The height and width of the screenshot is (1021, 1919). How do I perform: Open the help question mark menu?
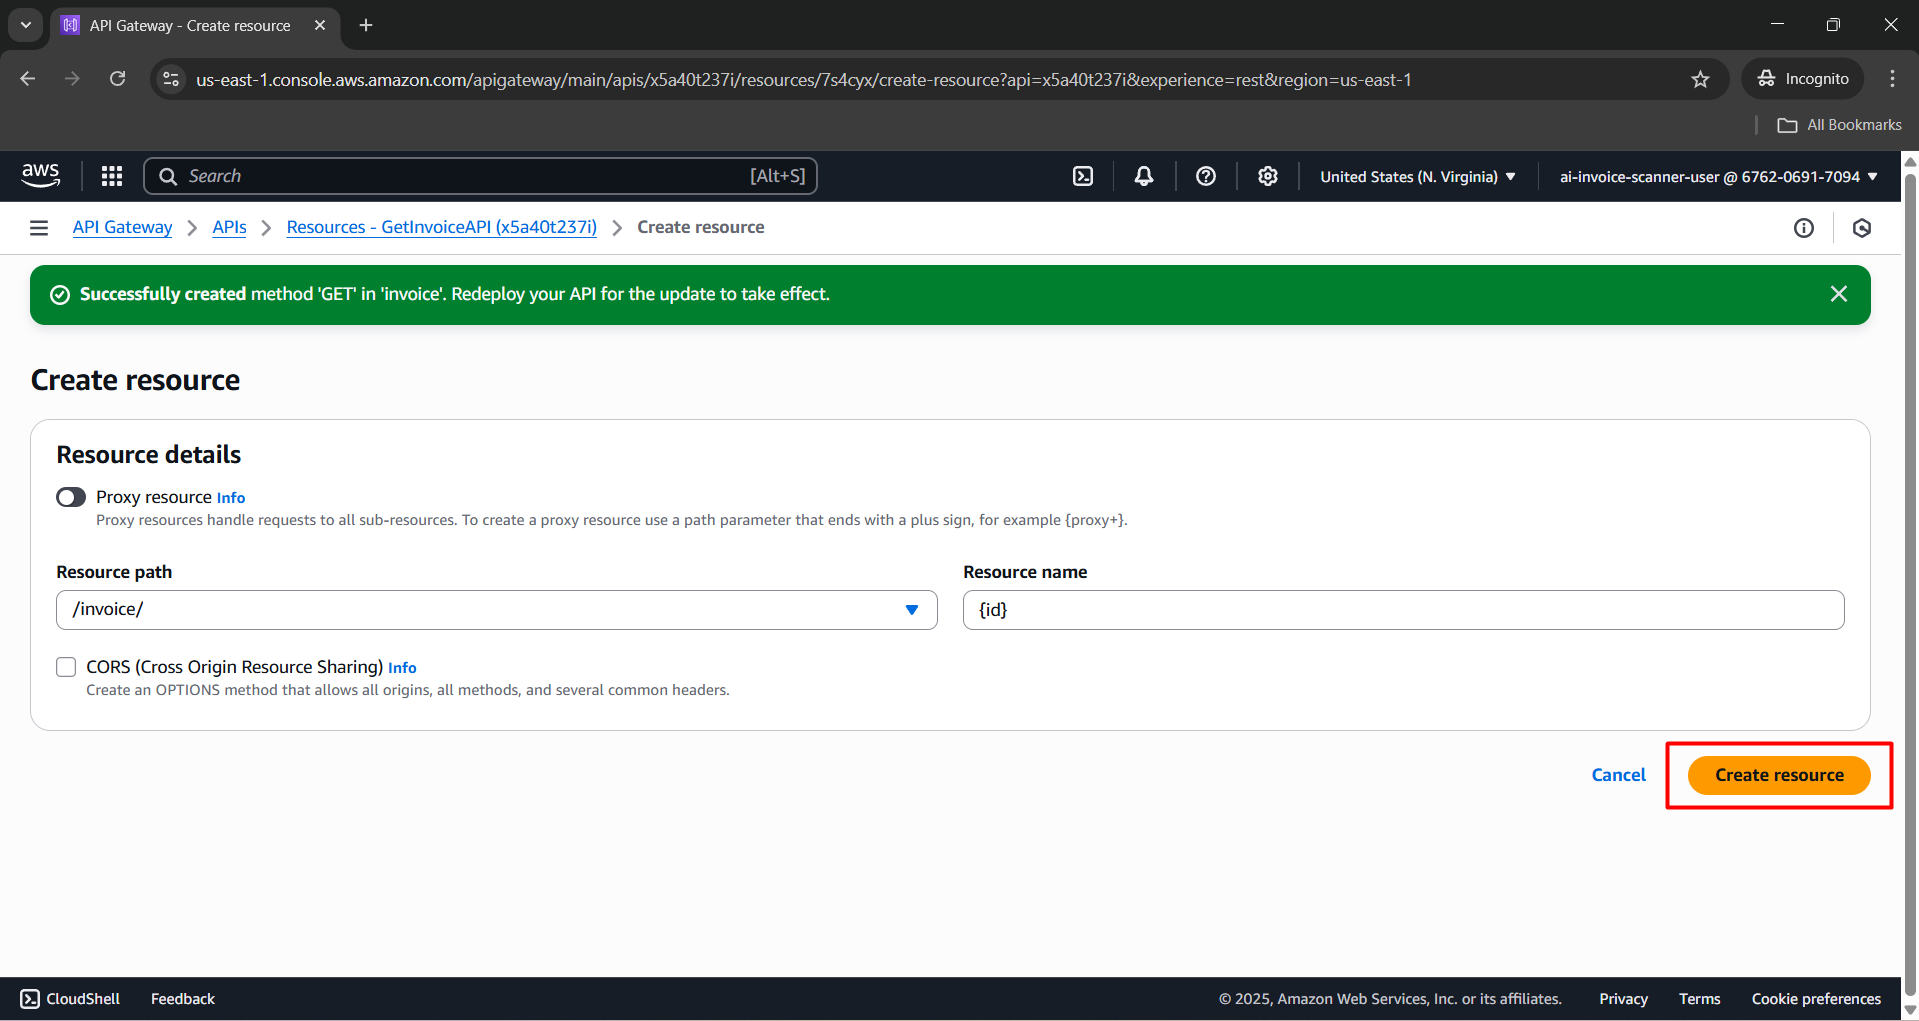tap(1206, 176)
